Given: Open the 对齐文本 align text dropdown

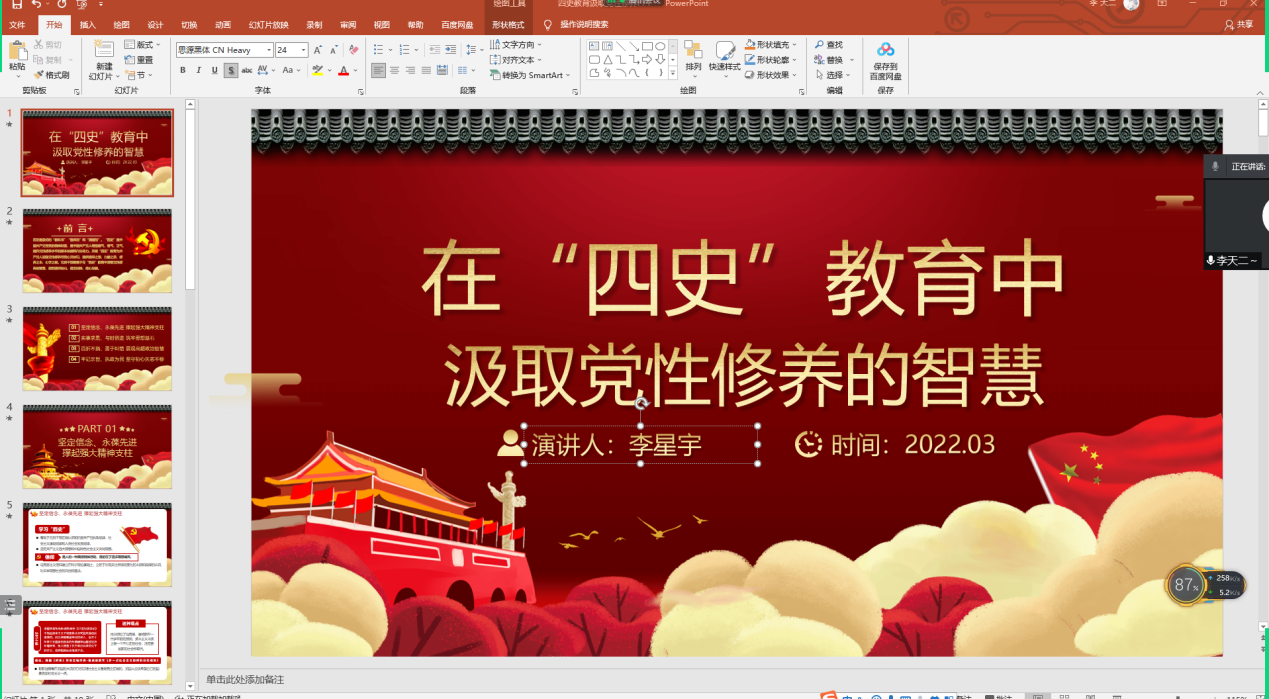Looking at the screenshot, I should click(515, 60).
